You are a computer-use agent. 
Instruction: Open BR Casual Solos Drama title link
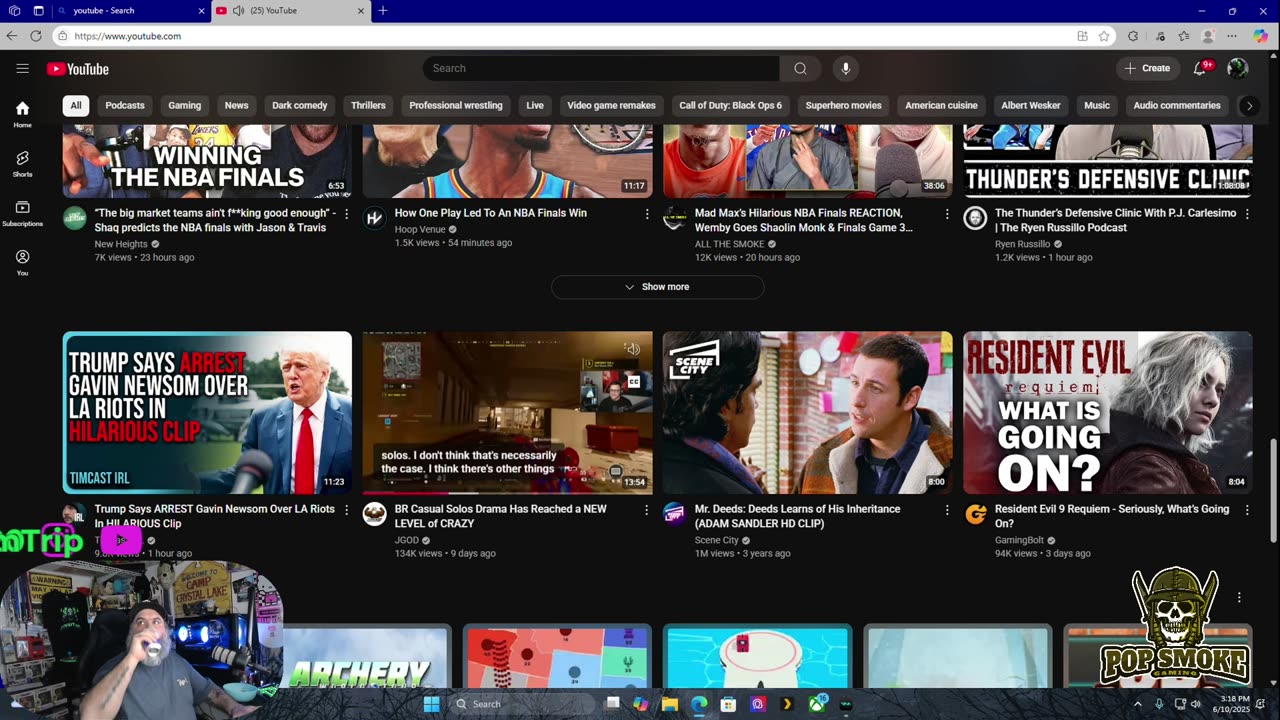tap(500, 516)
